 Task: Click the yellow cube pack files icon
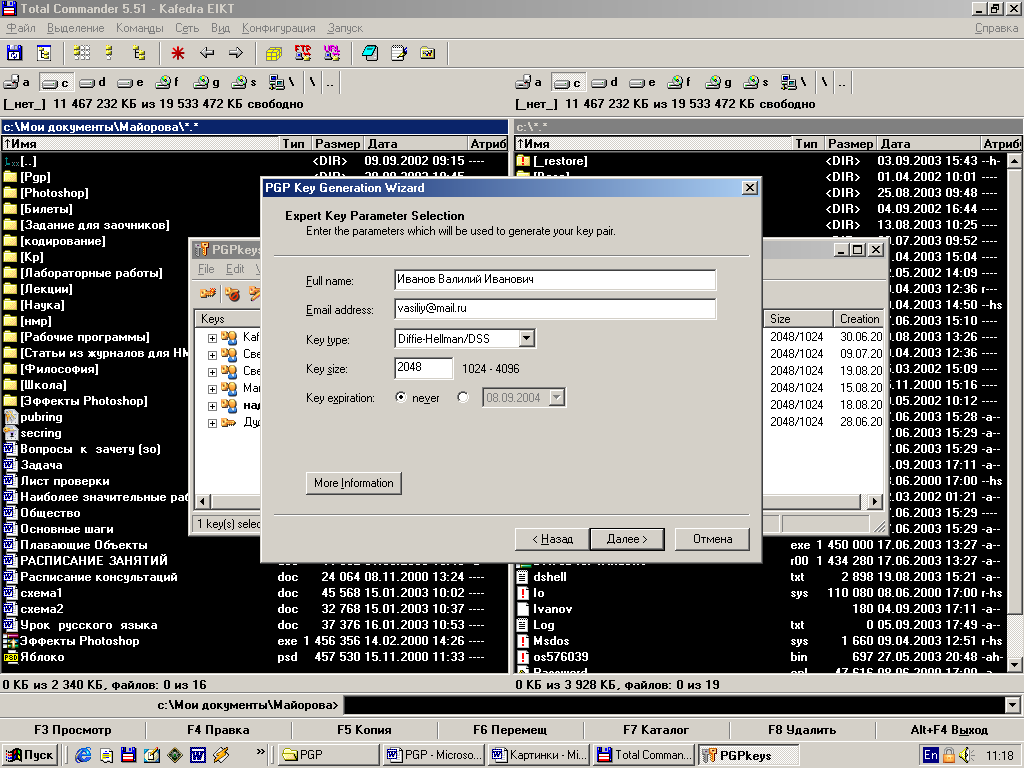point(274,53)
